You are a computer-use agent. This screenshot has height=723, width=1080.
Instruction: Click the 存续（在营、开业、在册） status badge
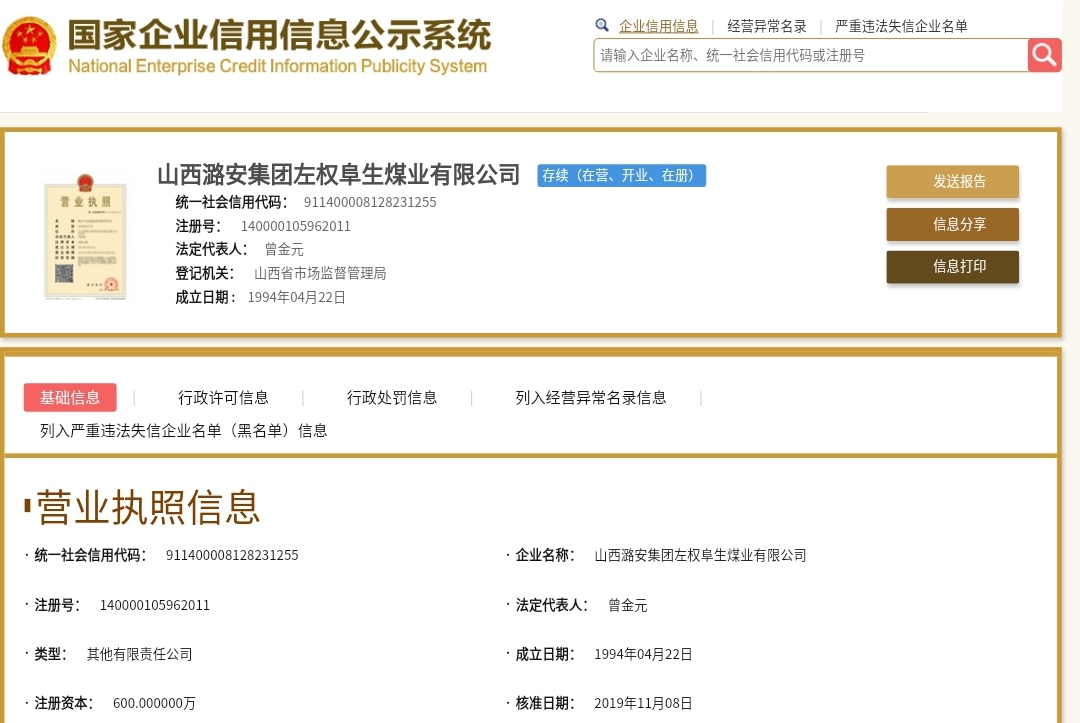coord(621,176)
